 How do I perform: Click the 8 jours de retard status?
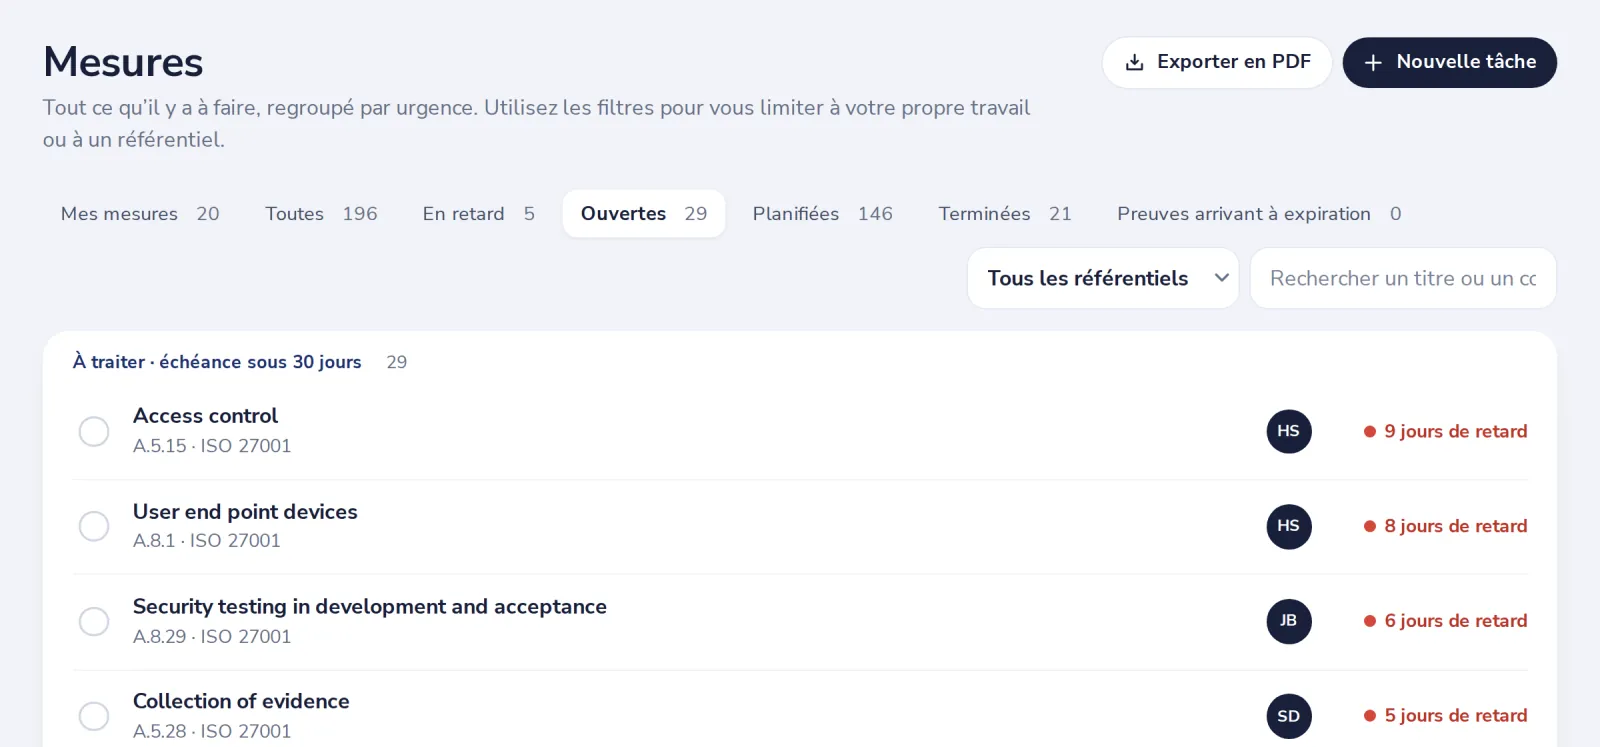click(x=1445, y=526)
